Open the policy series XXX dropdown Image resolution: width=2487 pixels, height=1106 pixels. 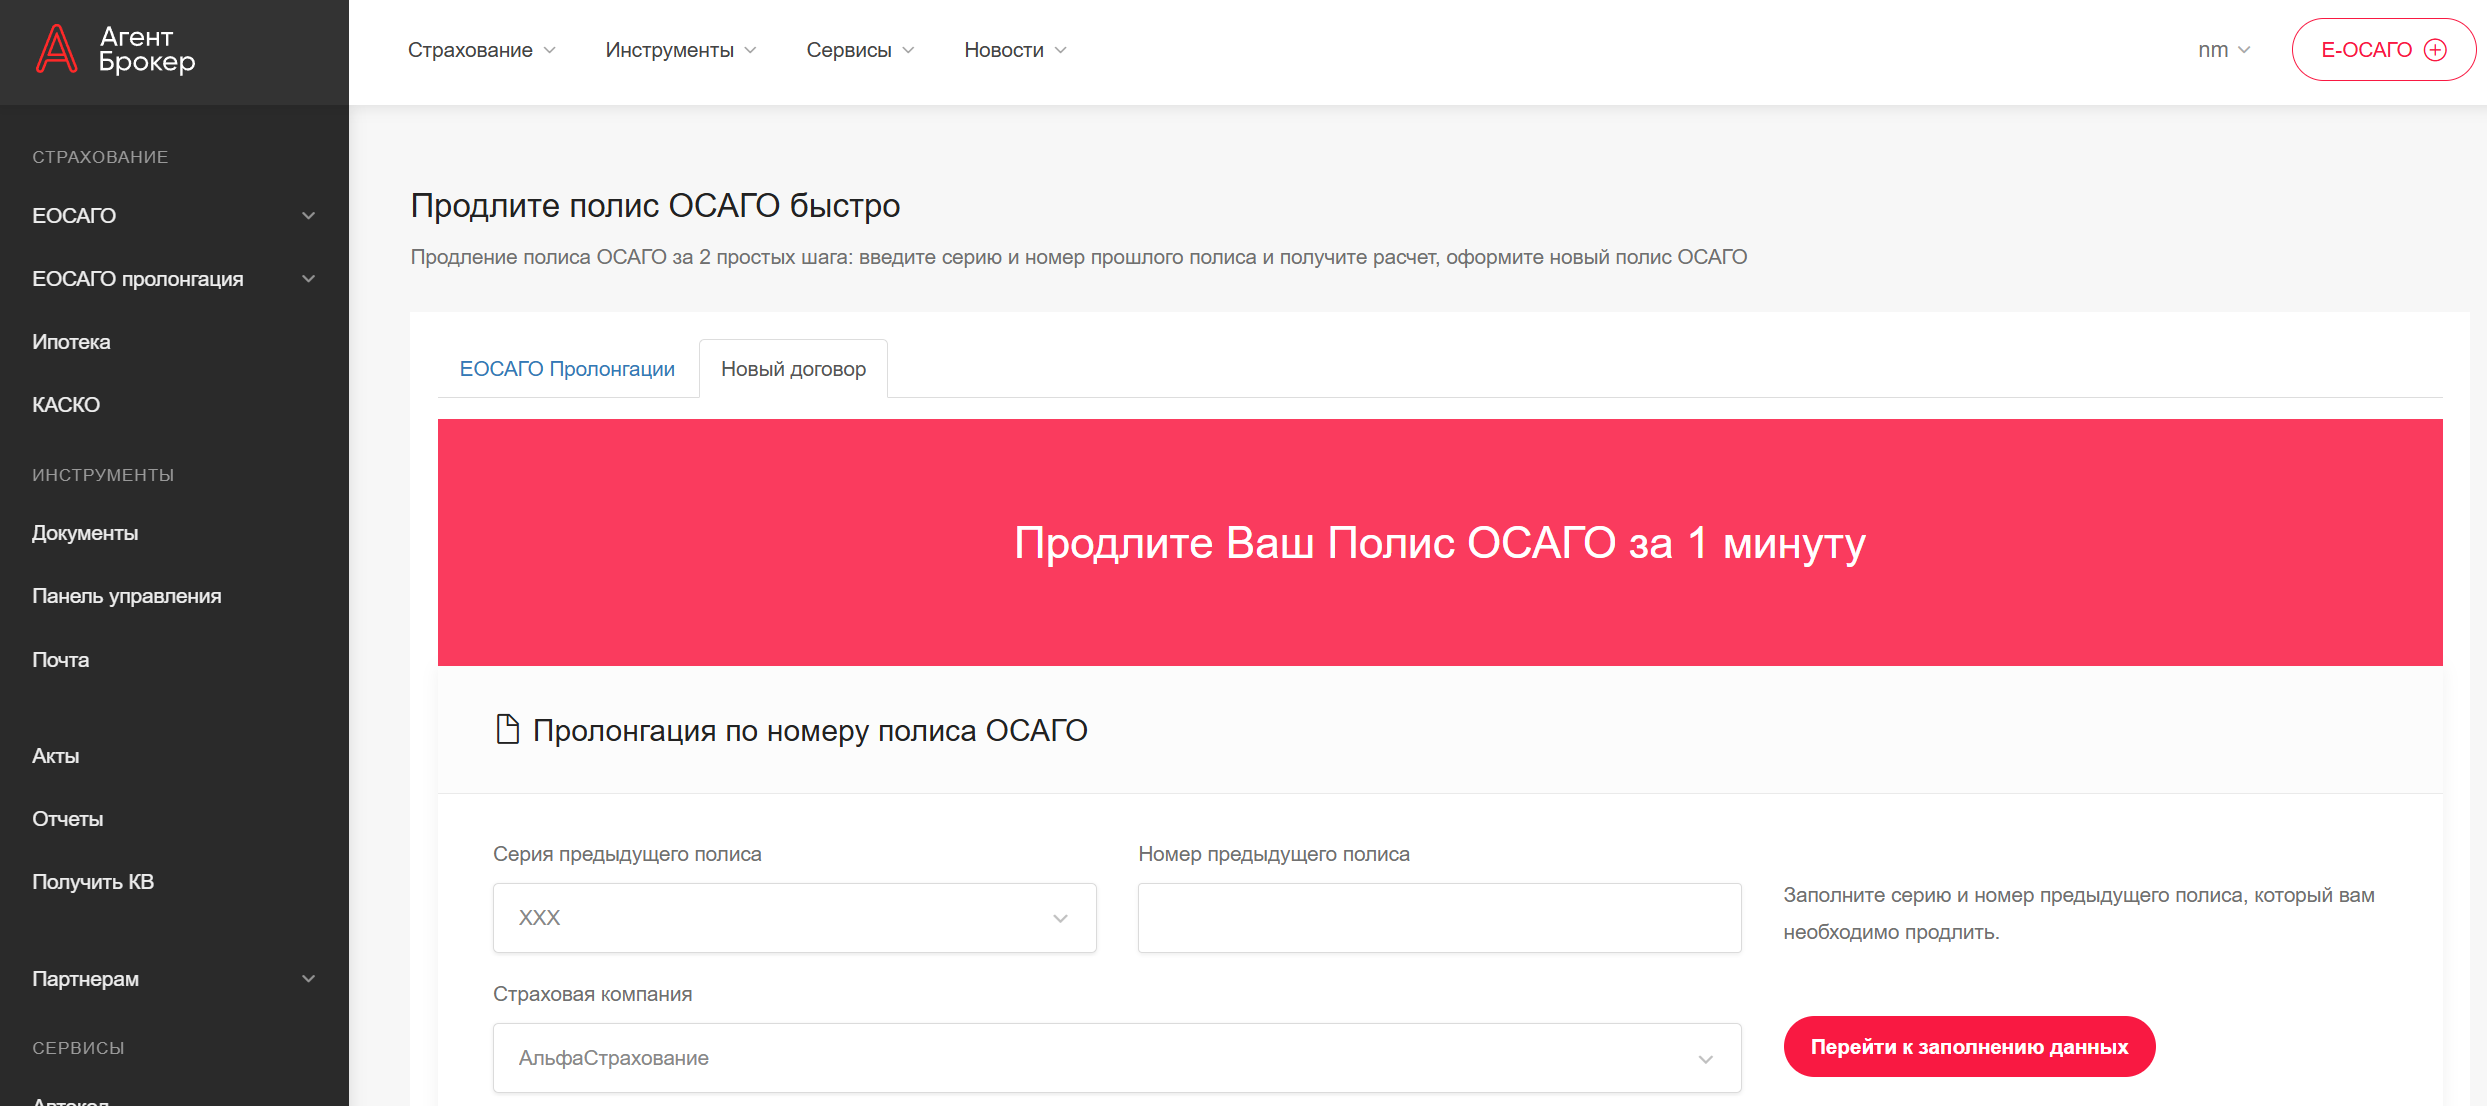(x=794, y=918)
